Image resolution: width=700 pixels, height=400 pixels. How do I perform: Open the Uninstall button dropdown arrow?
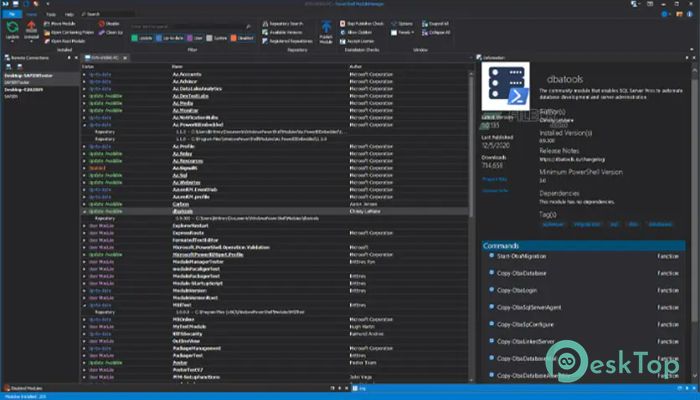(x=31, y=42)
